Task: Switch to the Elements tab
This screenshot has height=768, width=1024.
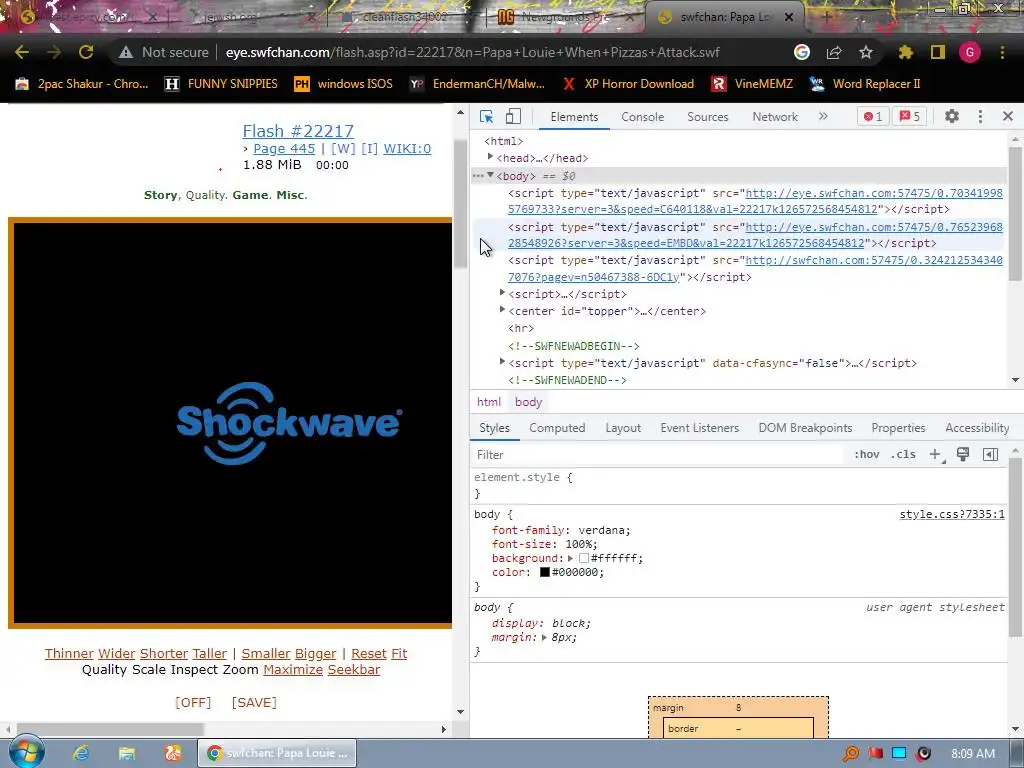Action: pyautogui.click(x=574, y=116)
